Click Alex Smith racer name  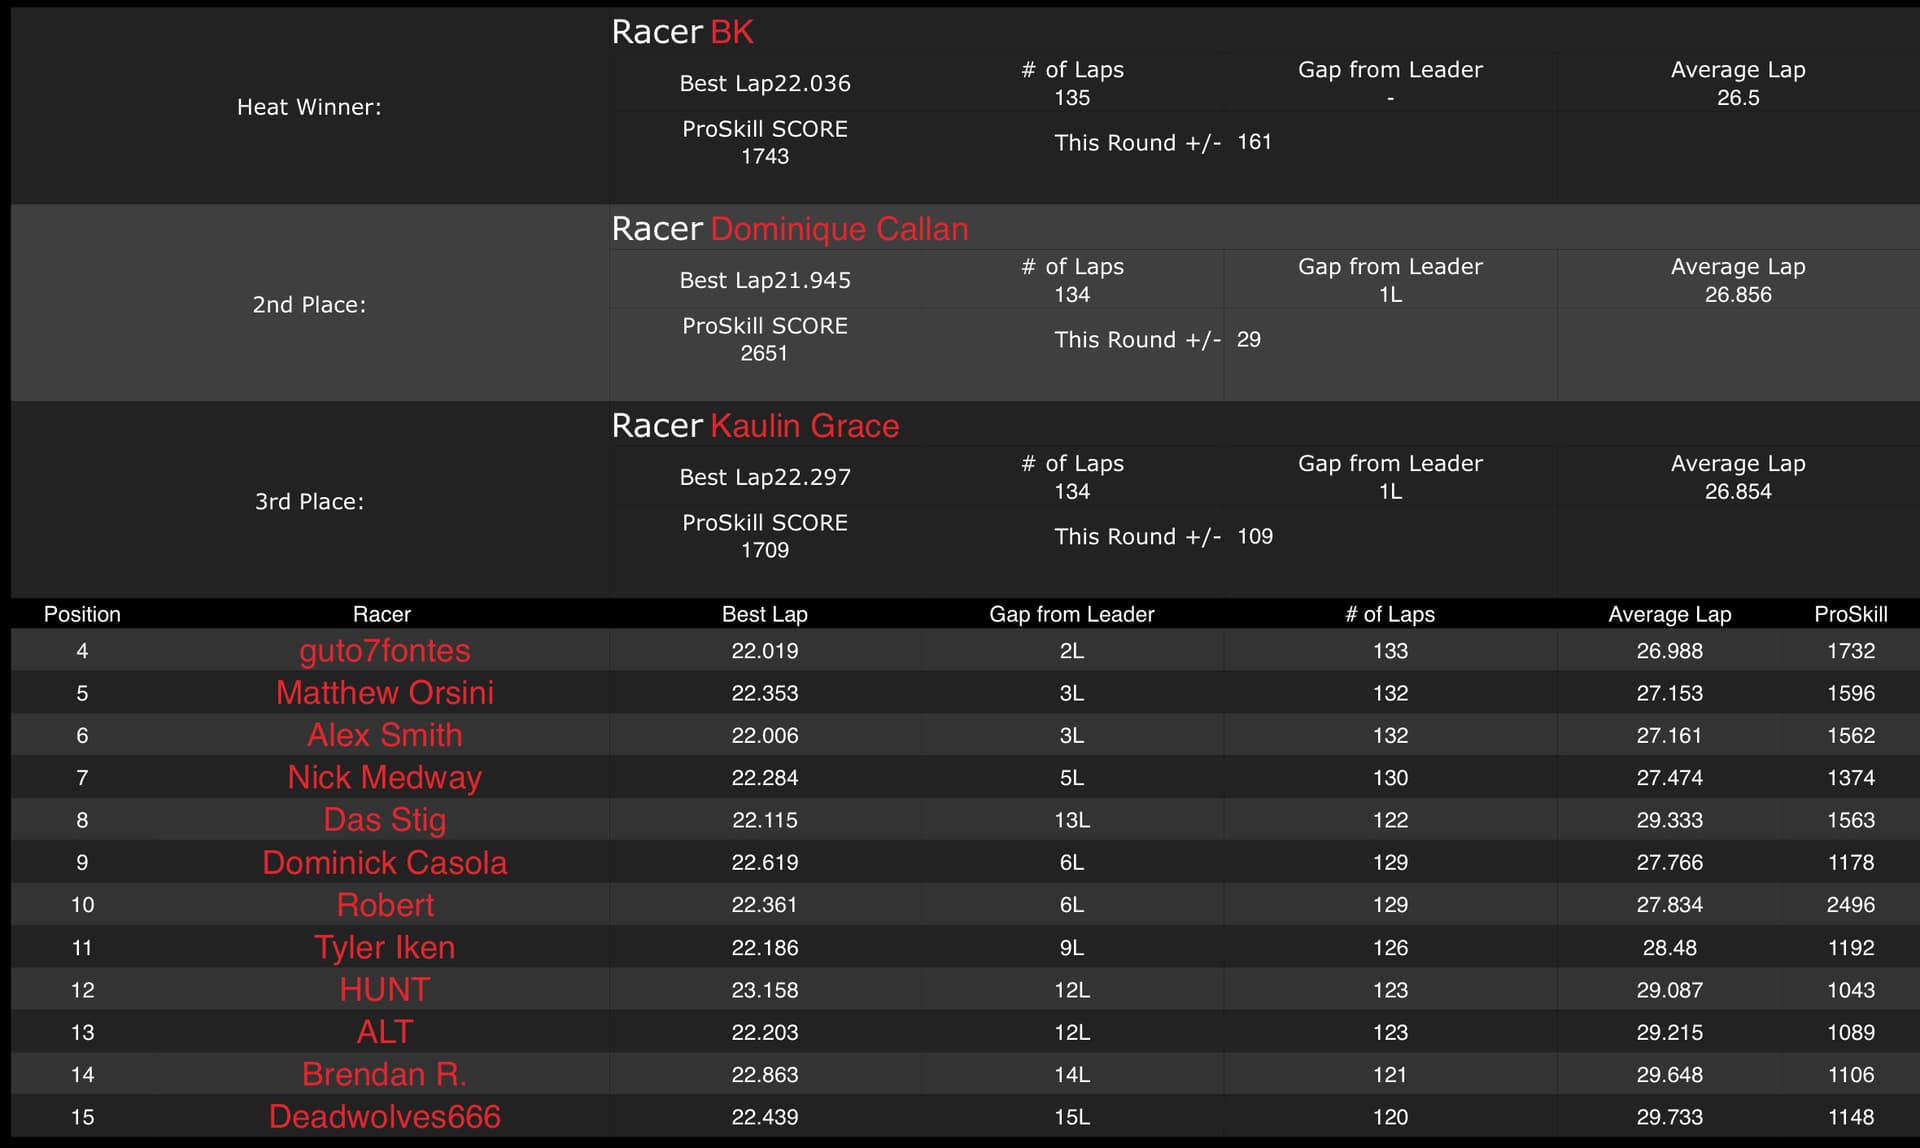384,735
